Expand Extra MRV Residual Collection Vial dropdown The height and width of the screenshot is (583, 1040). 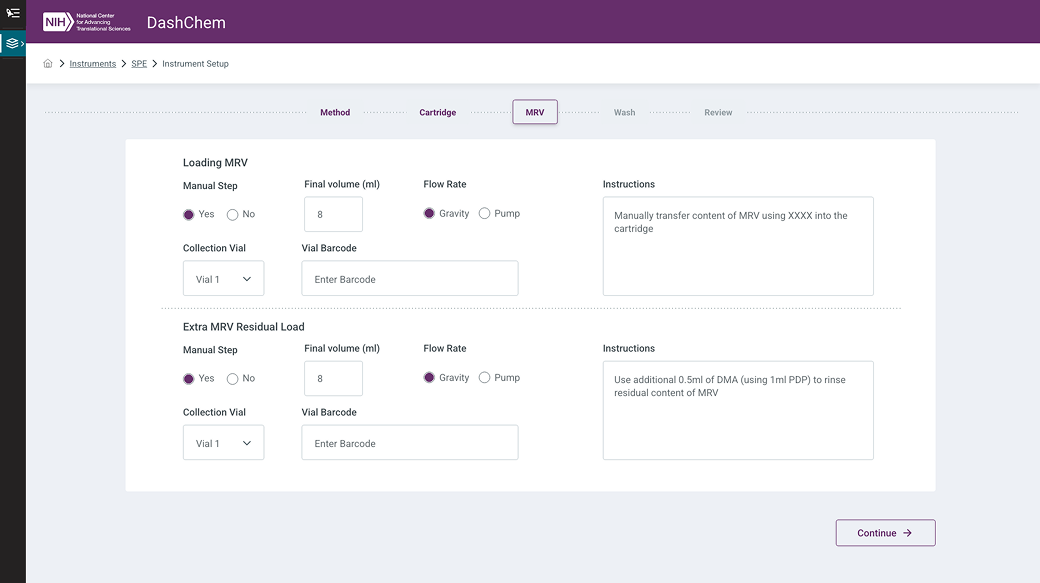(223, 443)
